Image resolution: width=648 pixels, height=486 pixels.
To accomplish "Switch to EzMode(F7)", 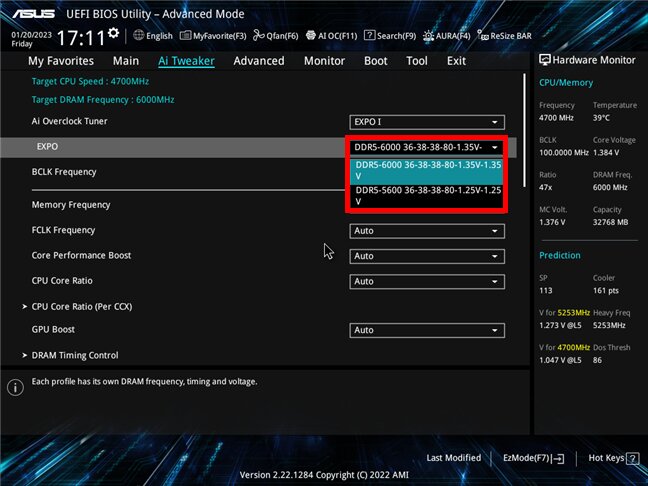I will pyautogui.click(x=534, y=458).
